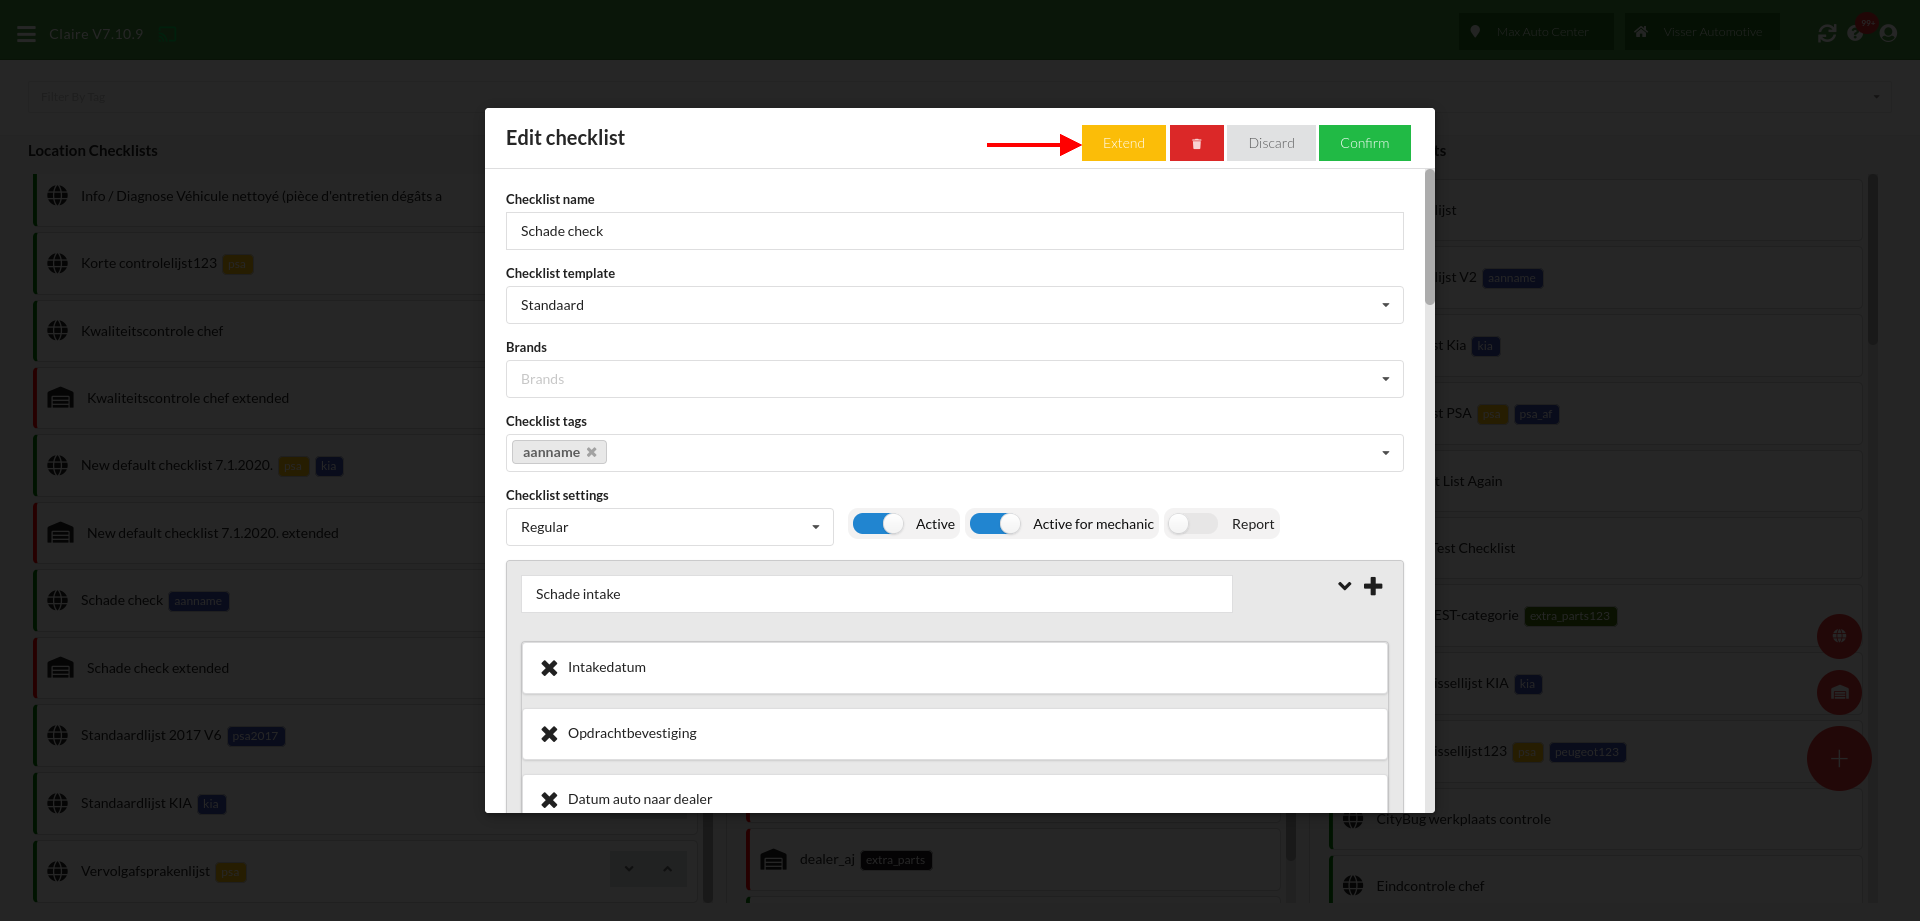Remove the Intakedatum checklist item
This screenshot has height=921, width=1920.
click(x=549, y=668)
